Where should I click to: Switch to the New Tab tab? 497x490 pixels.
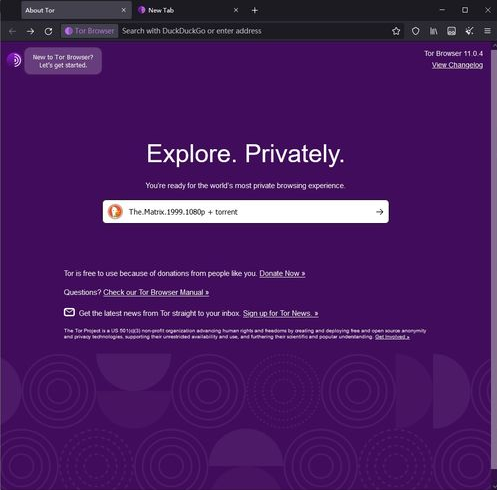pos(188,10)
